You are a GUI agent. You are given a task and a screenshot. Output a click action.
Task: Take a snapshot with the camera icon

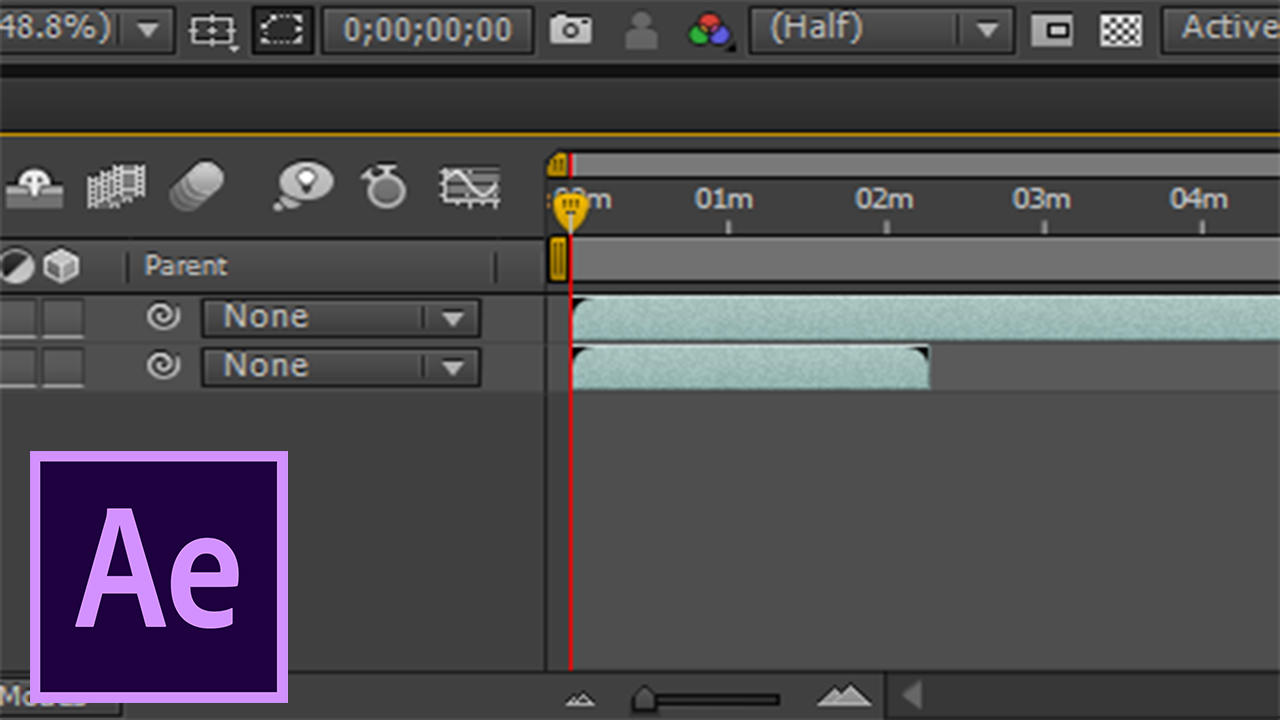click(x=570, y=30)
